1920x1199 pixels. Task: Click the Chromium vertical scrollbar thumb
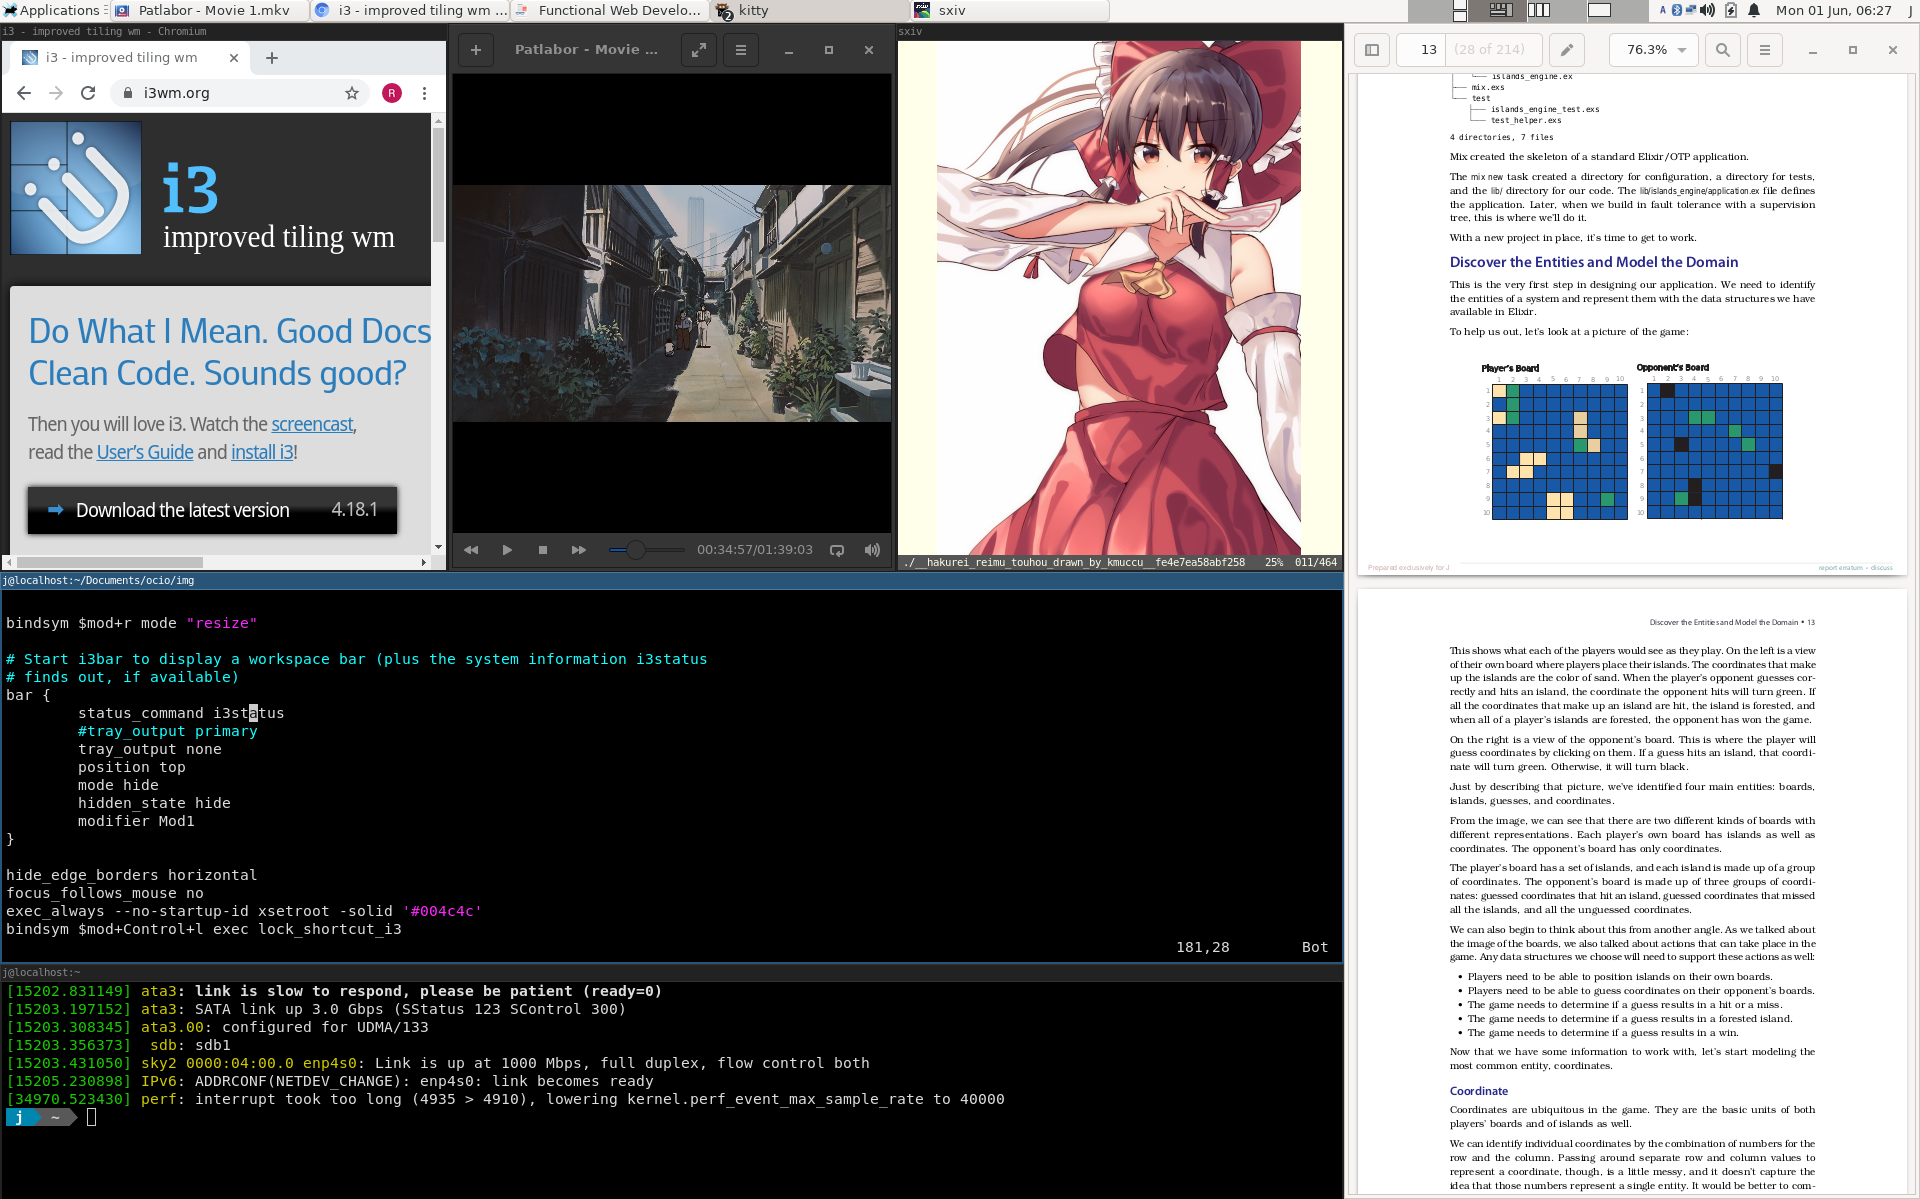438,185
